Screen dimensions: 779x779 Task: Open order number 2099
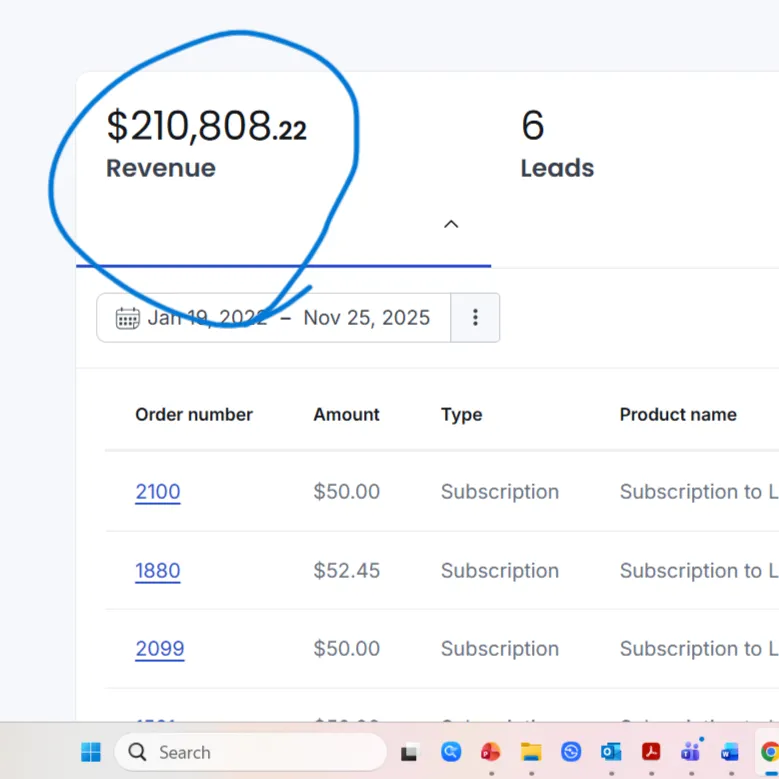pos(160,649)
